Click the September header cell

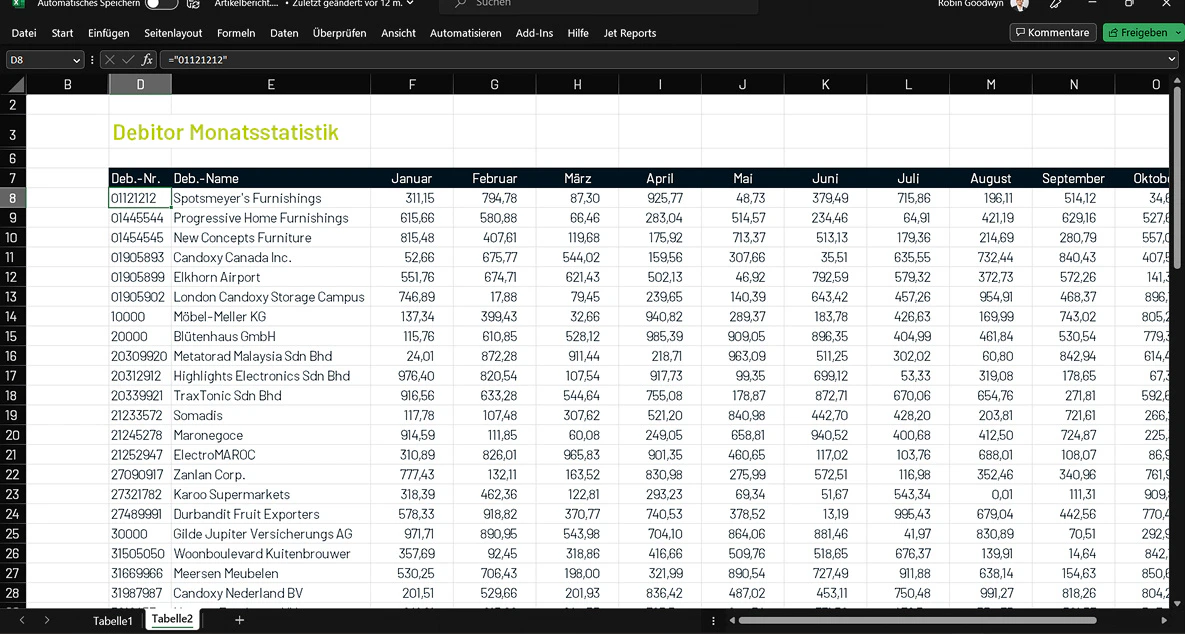pyautogui.click(x=1073, y=178)
